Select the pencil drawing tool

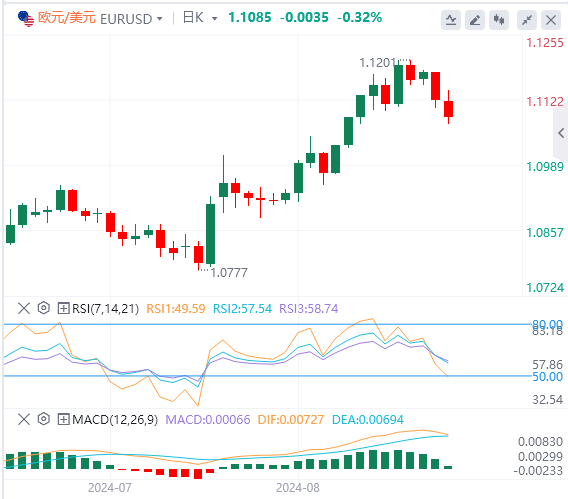[x=475, y=20]
